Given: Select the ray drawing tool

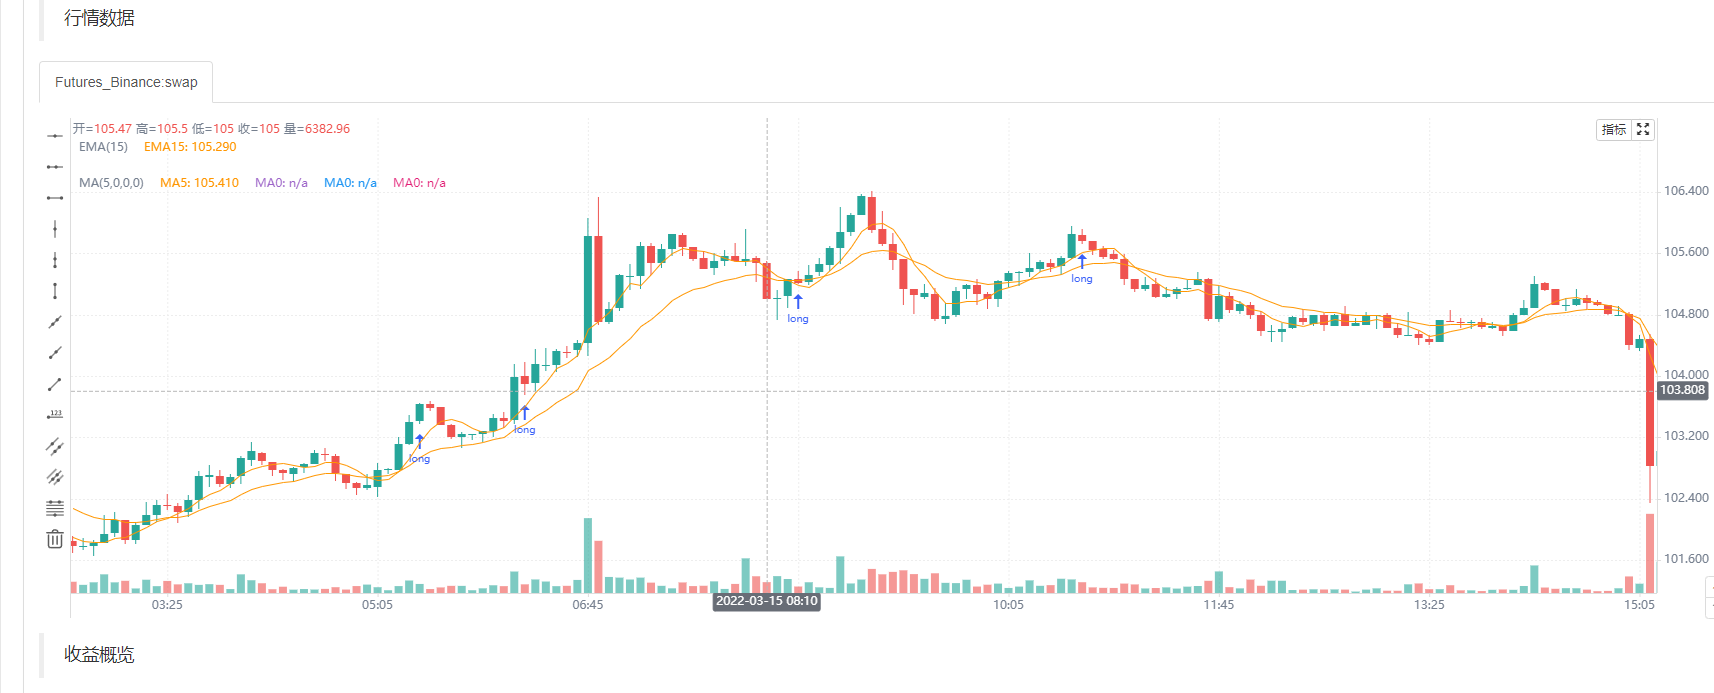Looking at the screenshot, I should [54, 352].
